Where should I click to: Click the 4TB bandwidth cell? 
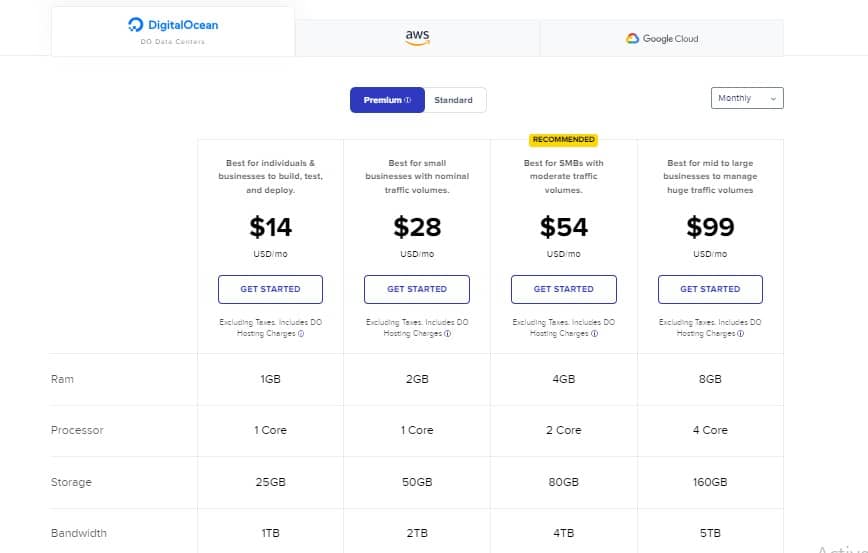pyautogui.click(x=564, y=533)
